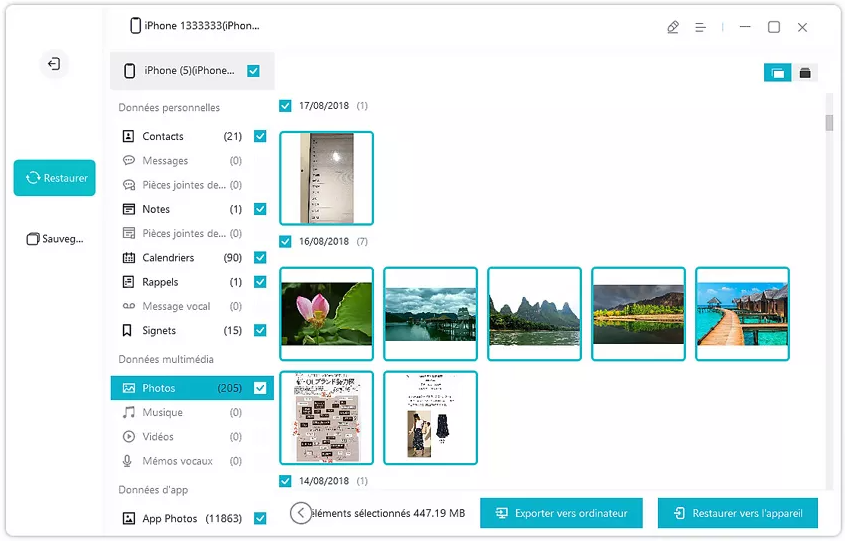Toggle the iPhone (5) backup checkbox
Viewport: 845px width, 541px height.
253,71
